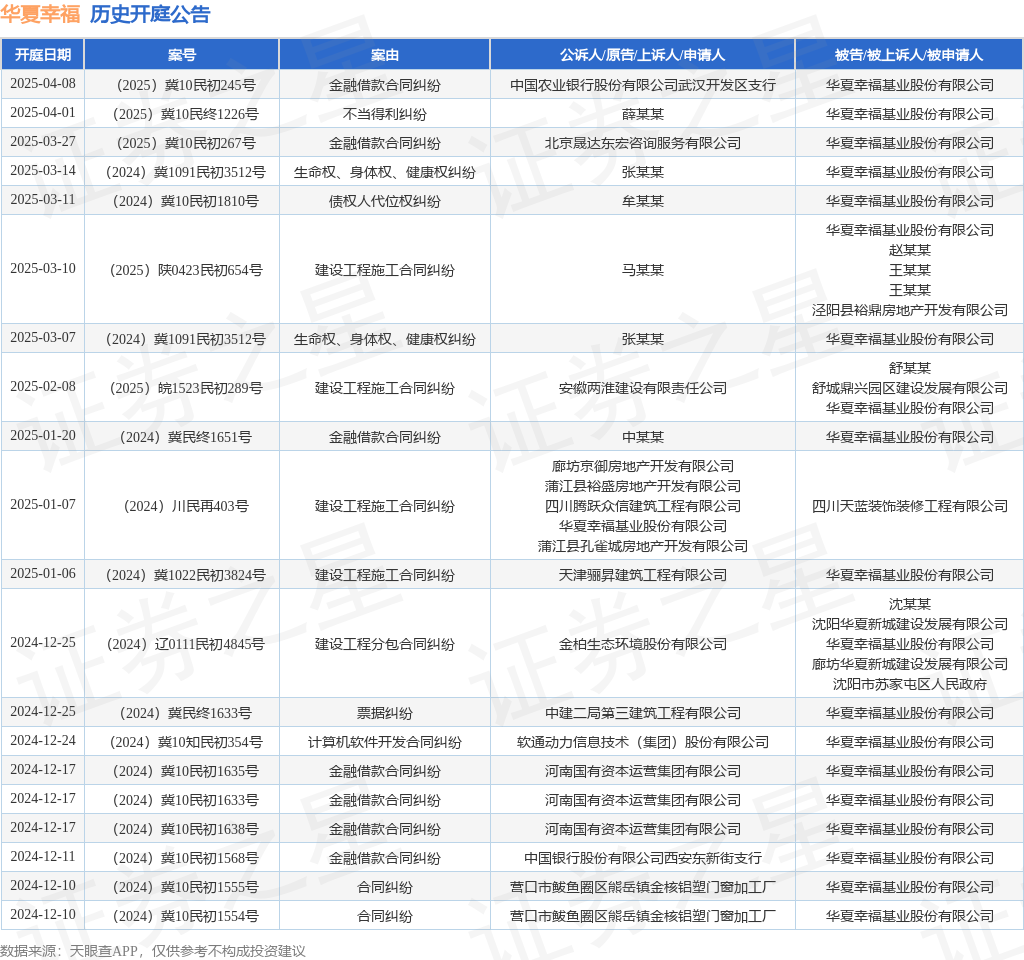The width and height of the screenshot is (1024, 960).
Task: Click the date cell 2025-04-01
Action: tap(43, 113)
